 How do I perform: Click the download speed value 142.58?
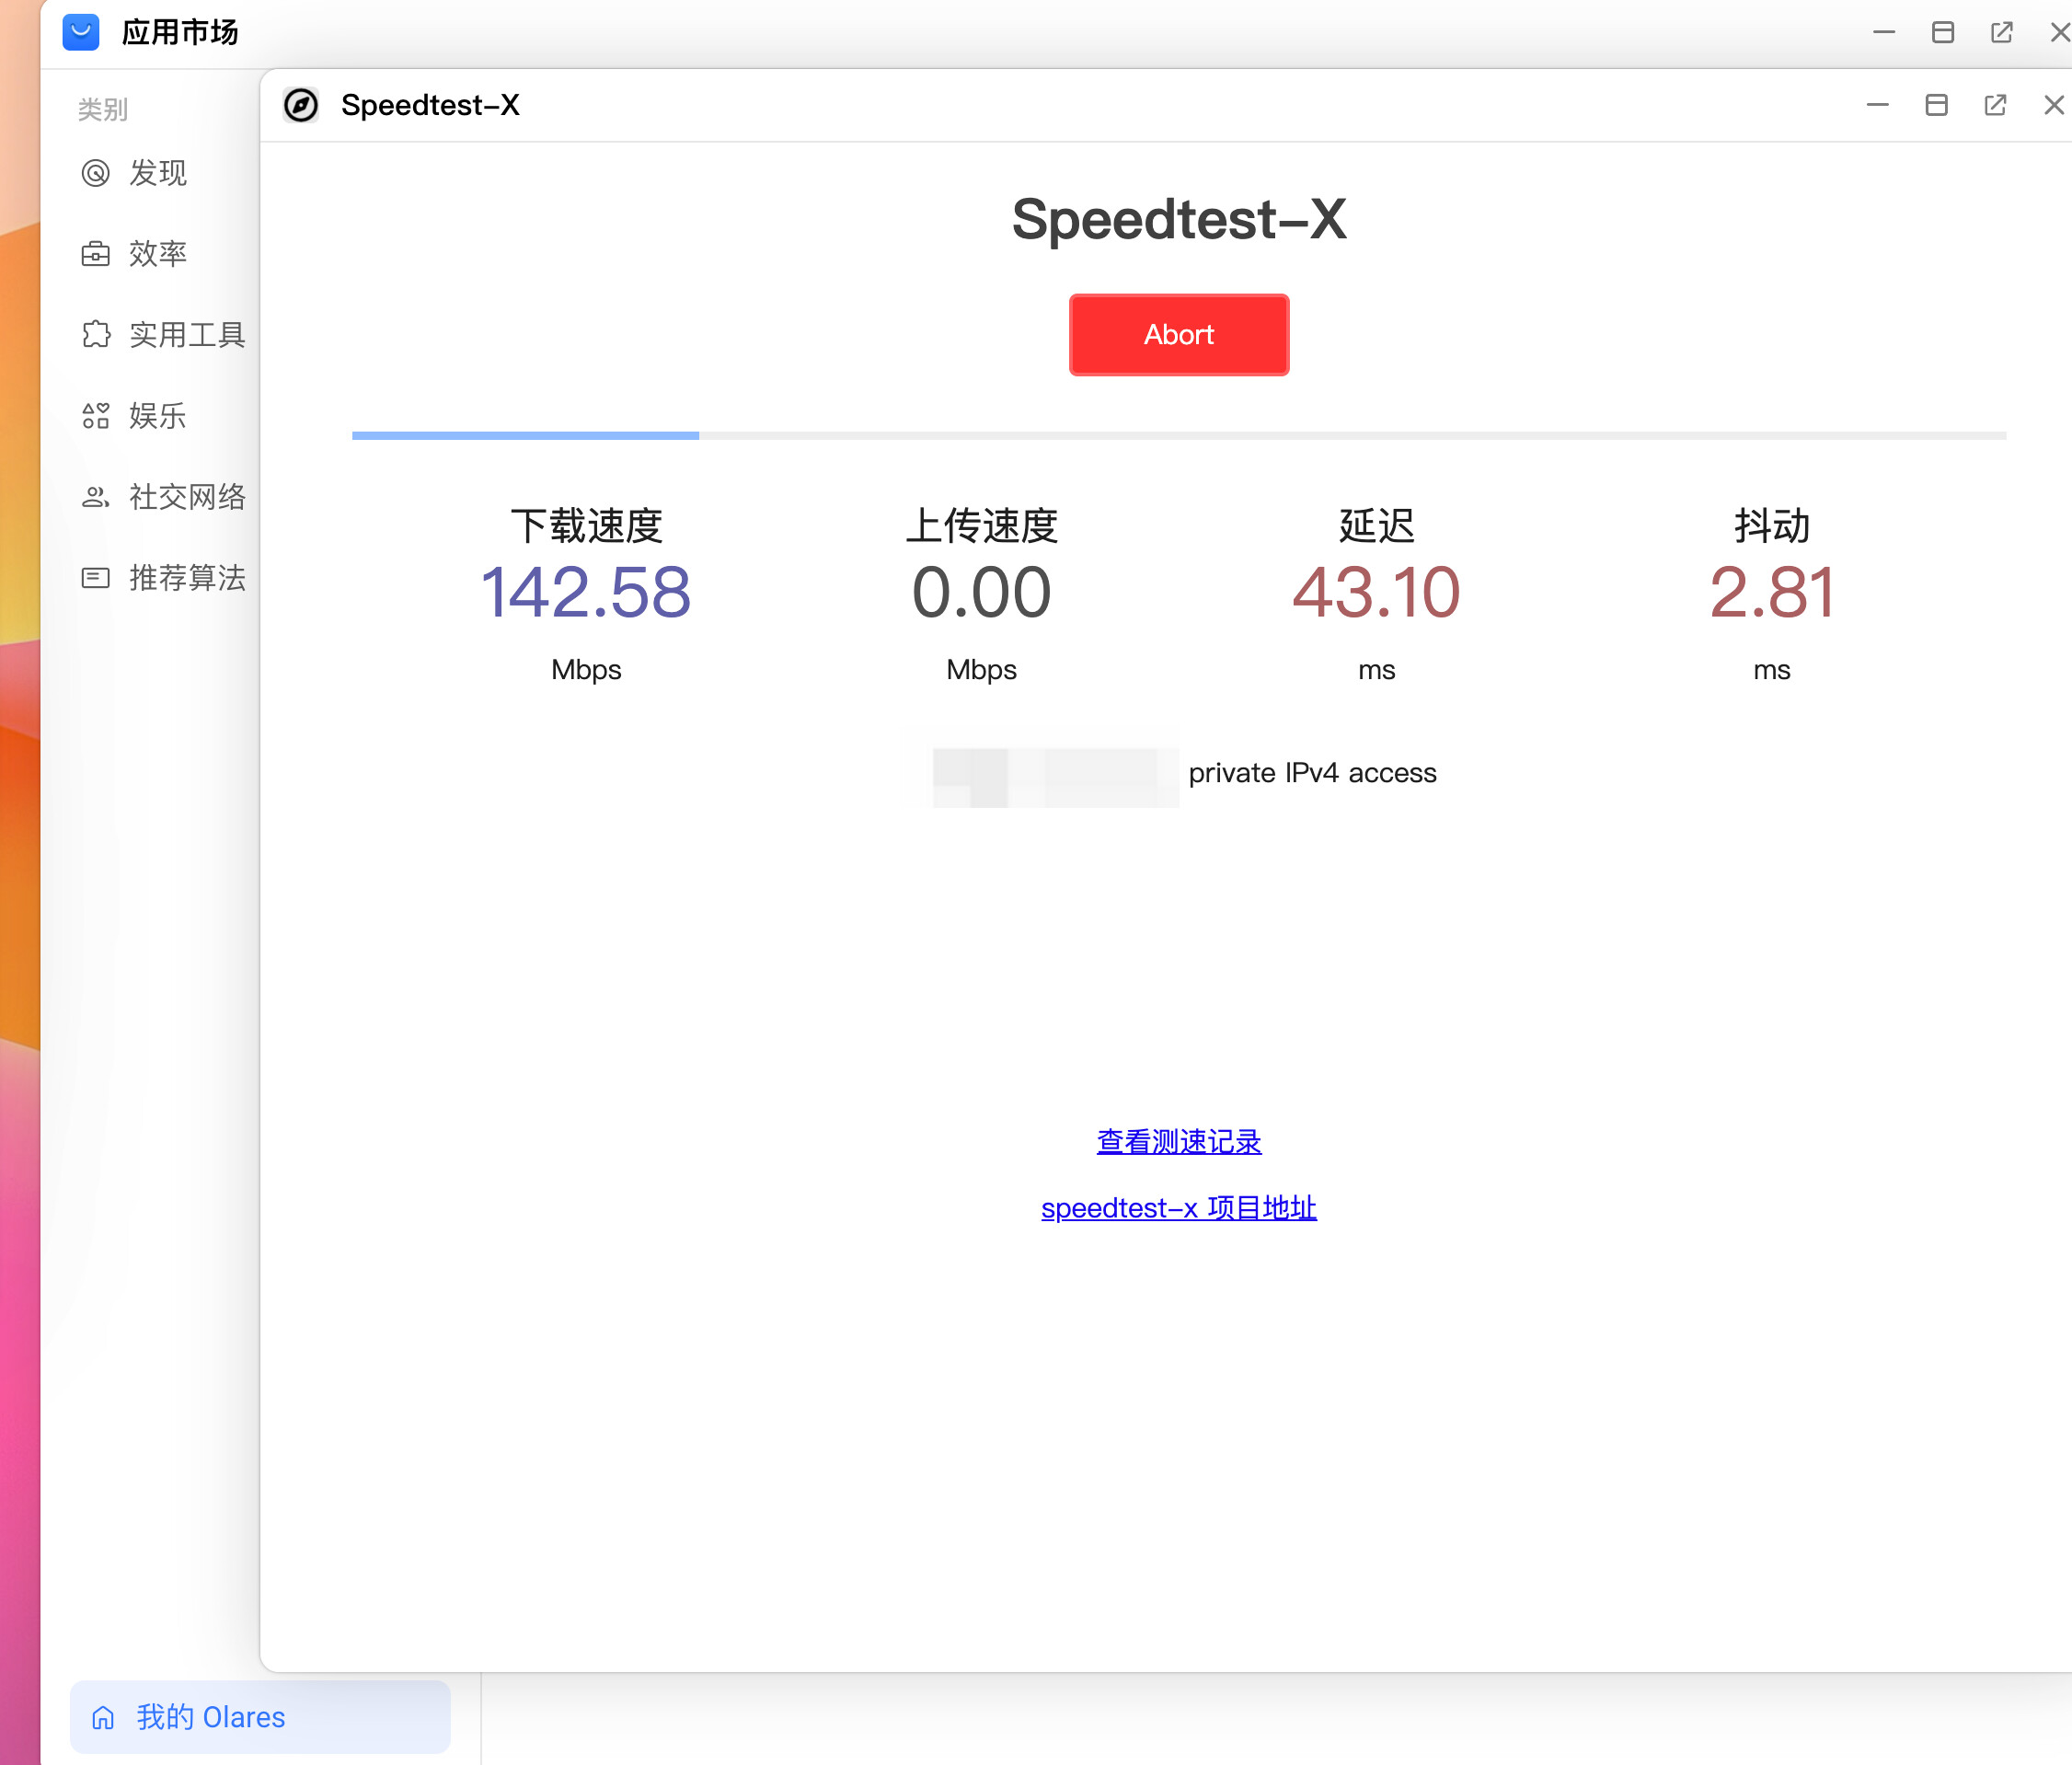586,592
